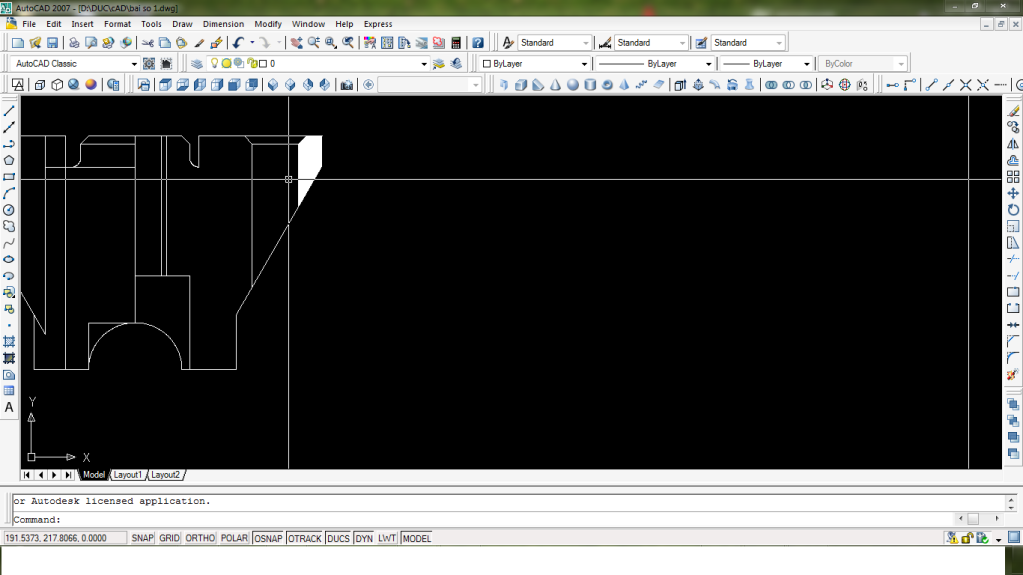Viewport: 1023px width, 575px height.
Task: Click the Cut scissors icon
Action: coord(148,42)
